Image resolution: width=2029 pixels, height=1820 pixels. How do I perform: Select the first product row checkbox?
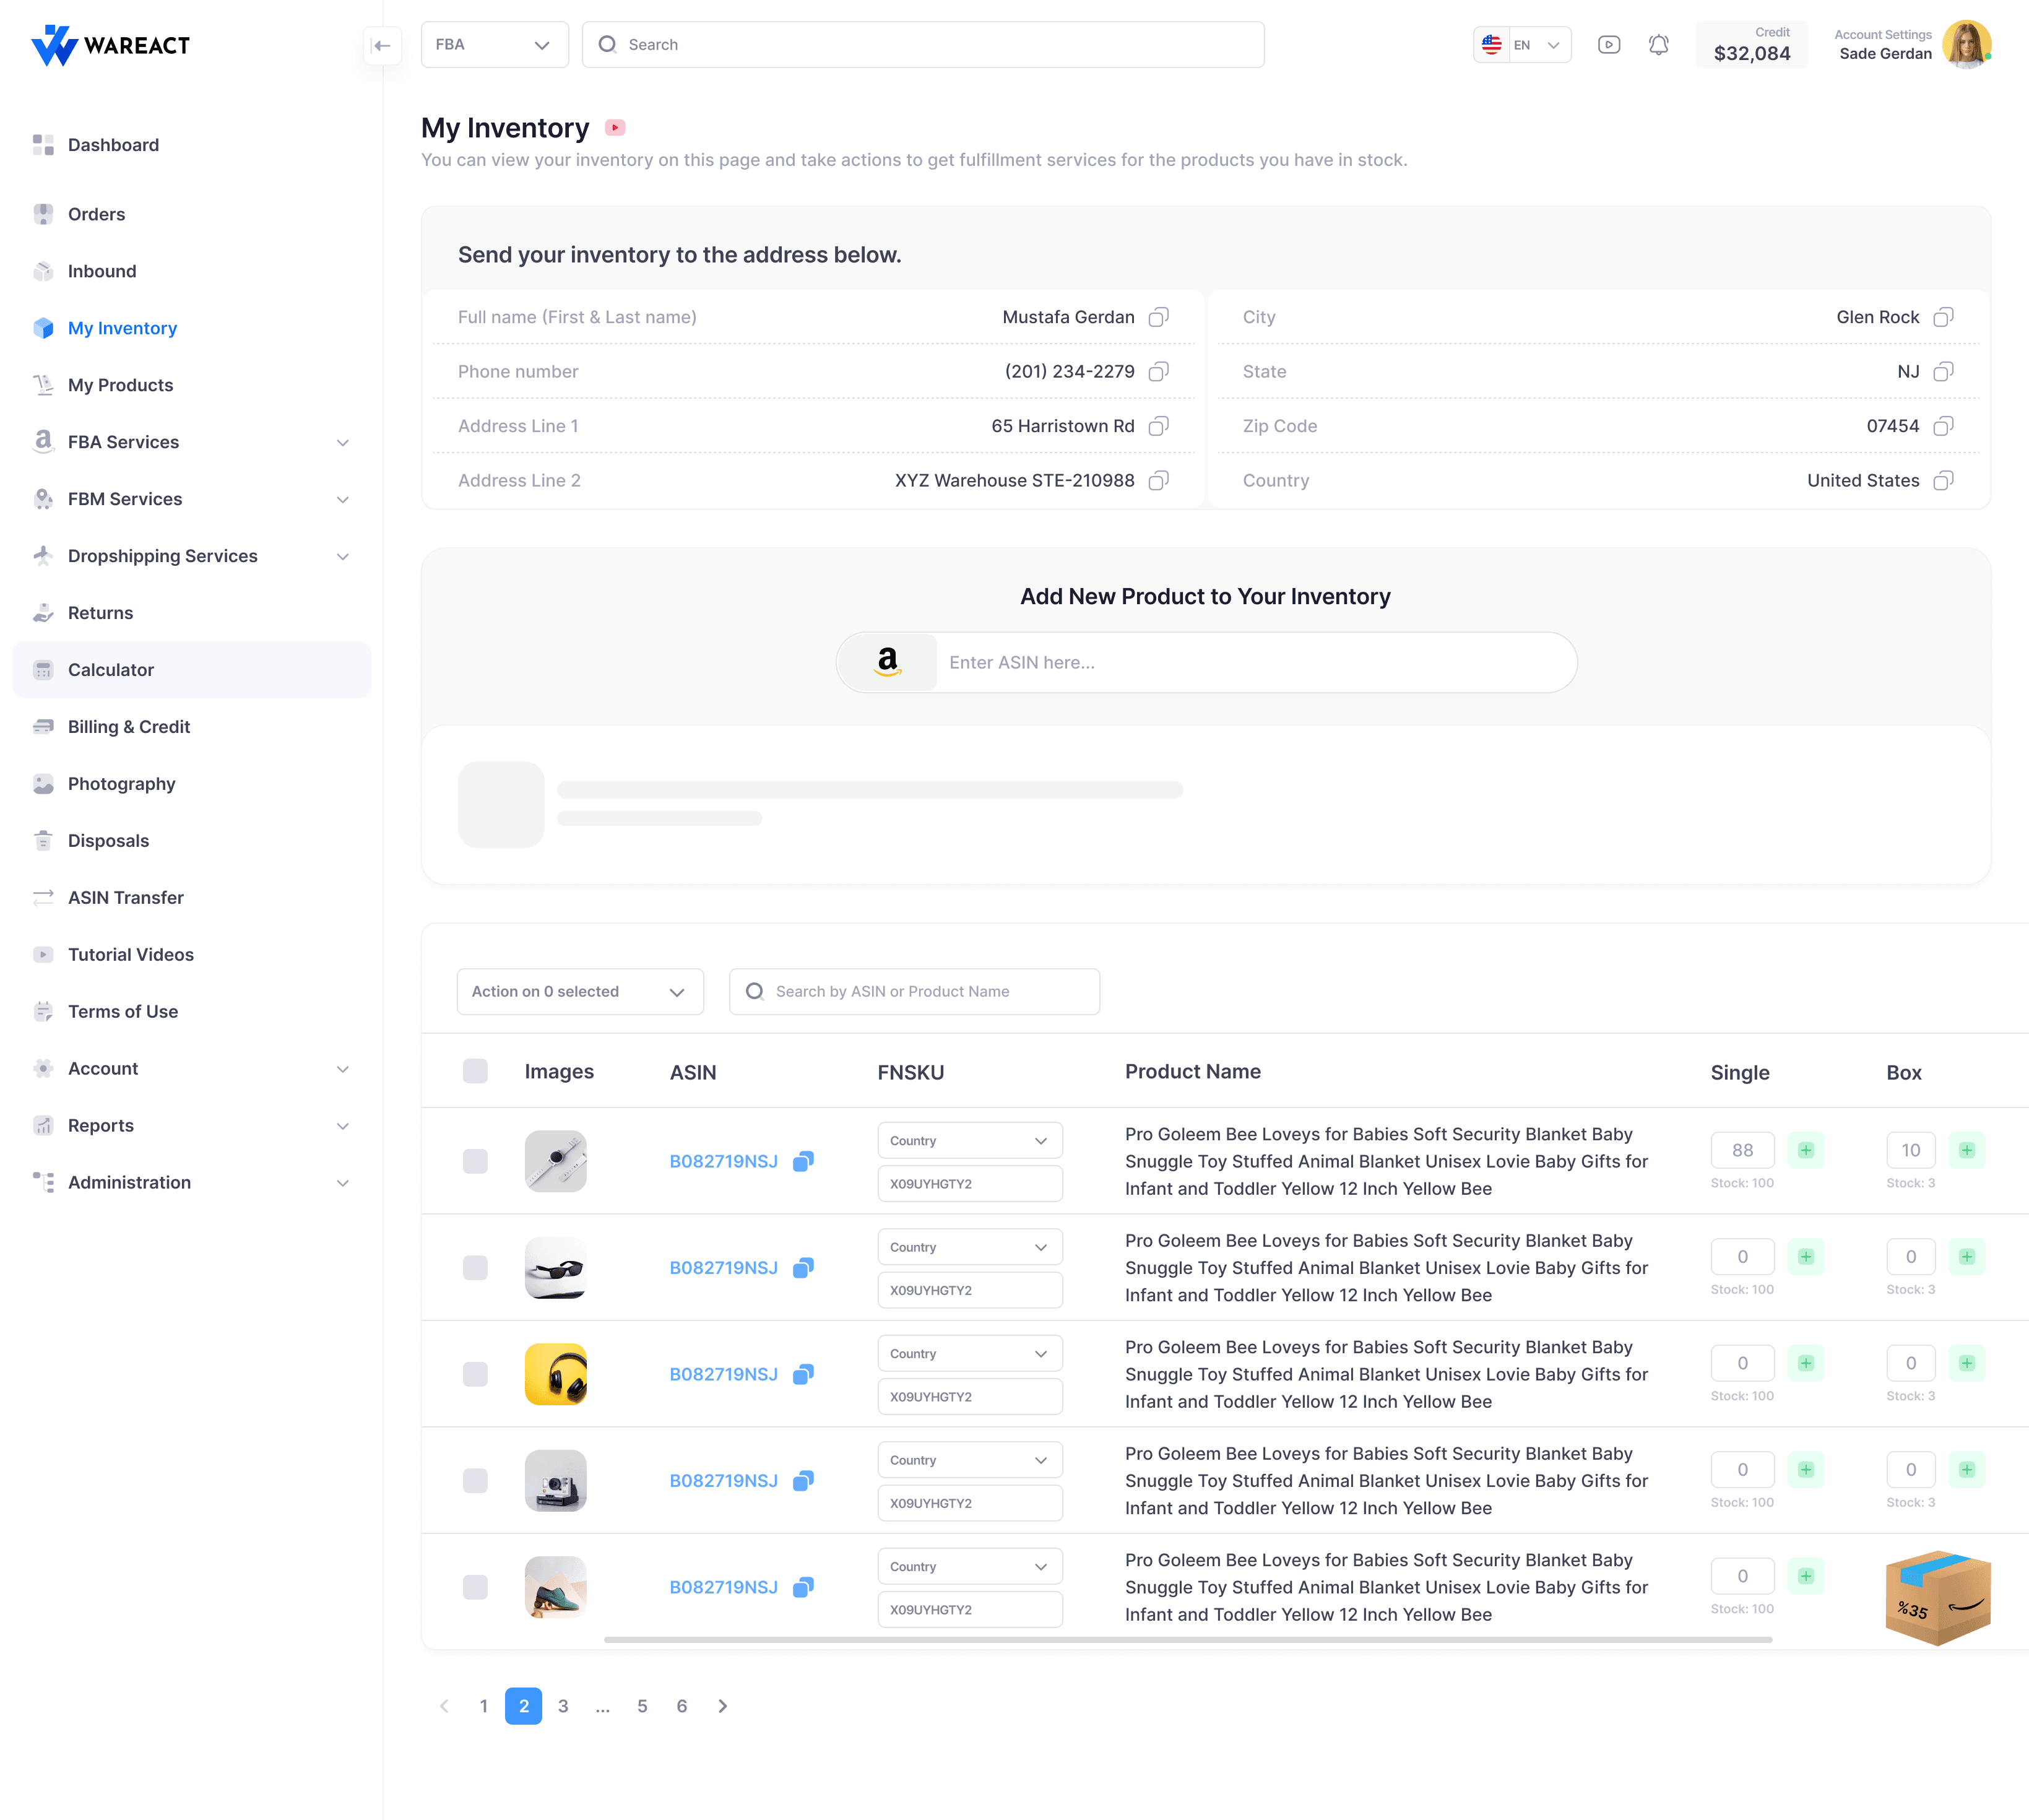click(475, 1161)
